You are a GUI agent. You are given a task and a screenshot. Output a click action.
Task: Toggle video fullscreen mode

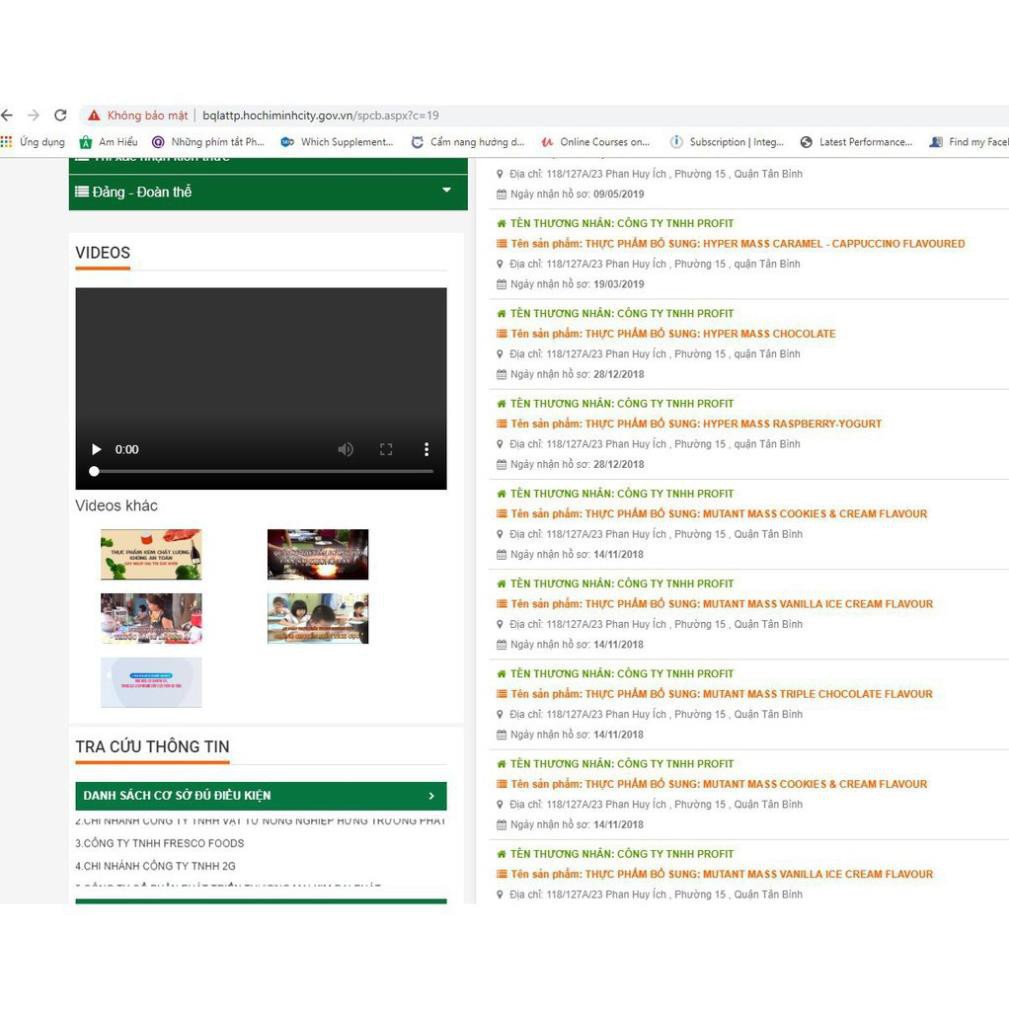(386, 450)
